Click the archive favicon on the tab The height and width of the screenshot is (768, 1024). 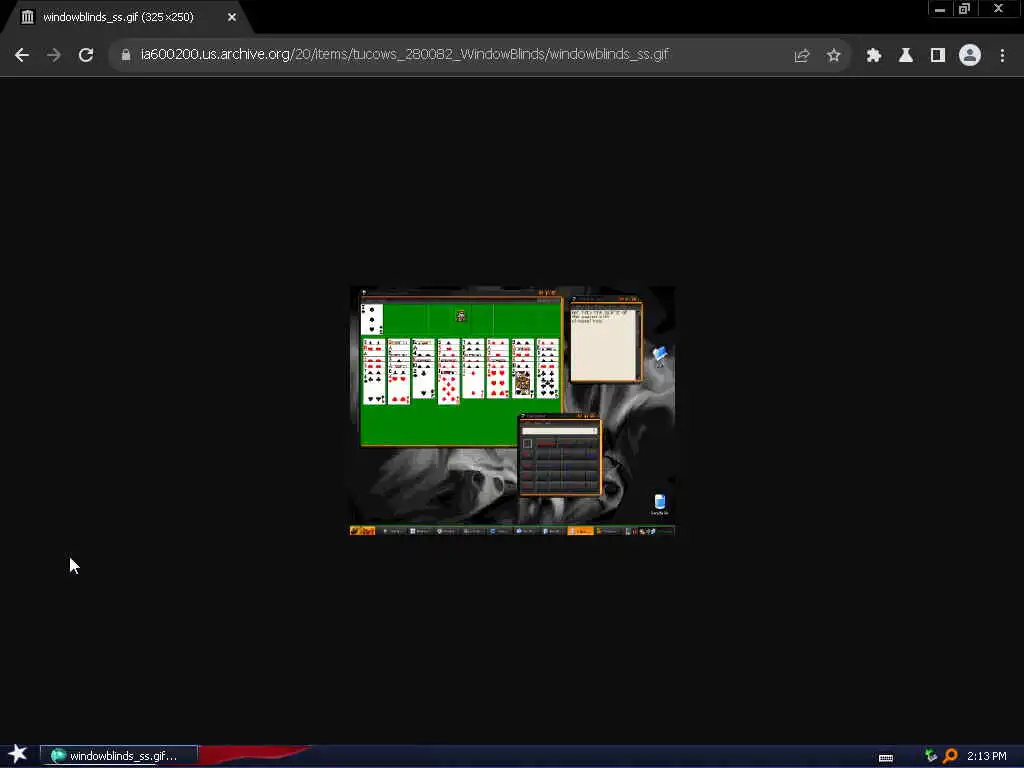click(x=27, y=17)
